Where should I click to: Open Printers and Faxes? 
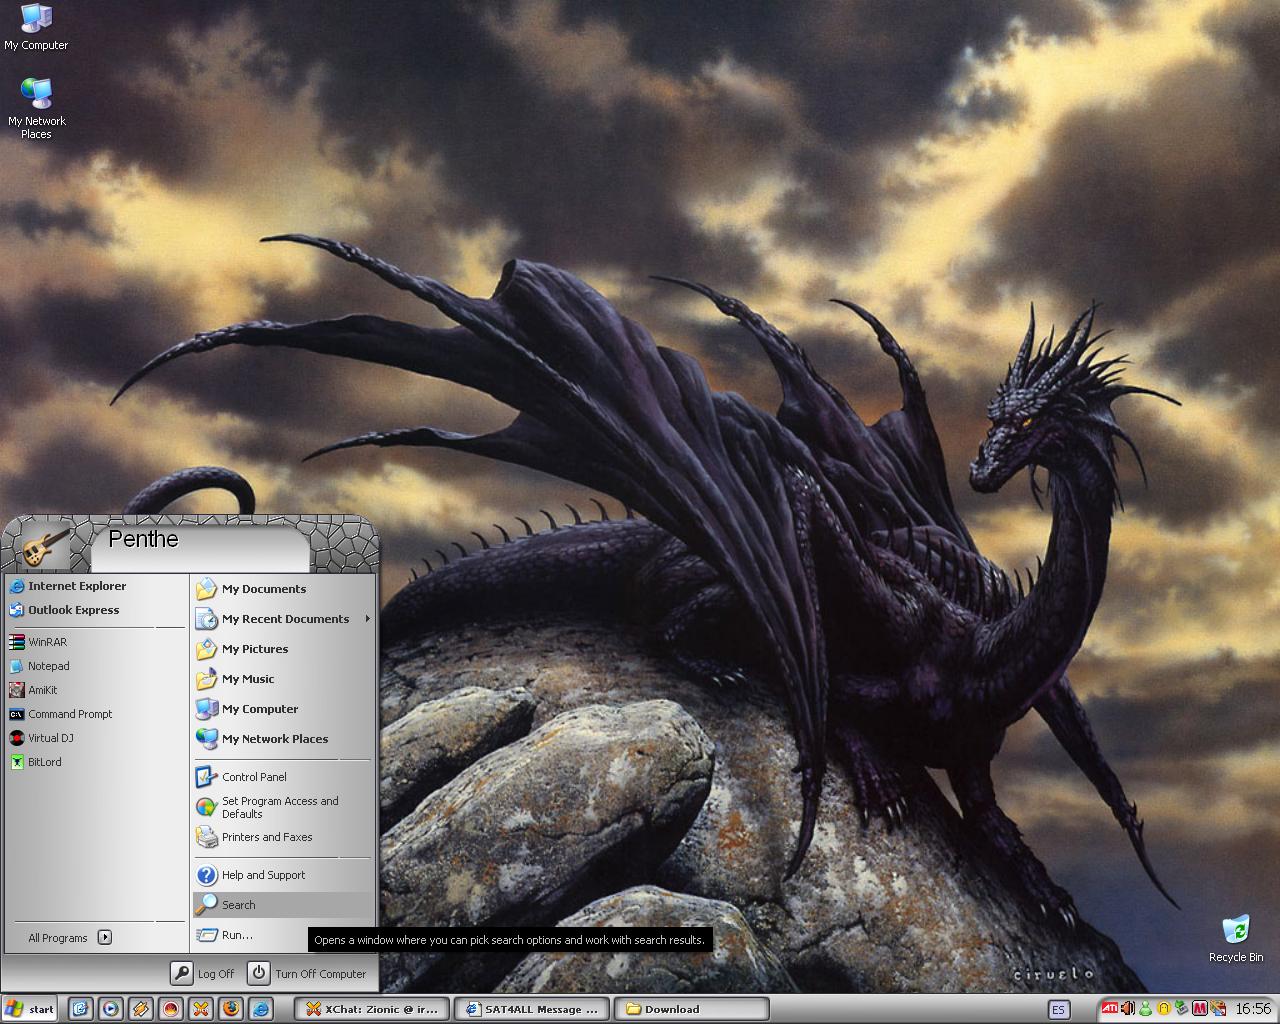click(283, 837)
